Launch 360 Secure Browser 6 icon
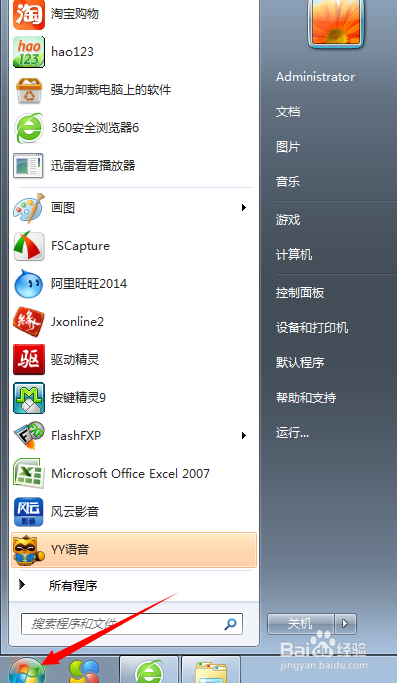Viewport: 397px width, 683px height. [x=29, y=128]
